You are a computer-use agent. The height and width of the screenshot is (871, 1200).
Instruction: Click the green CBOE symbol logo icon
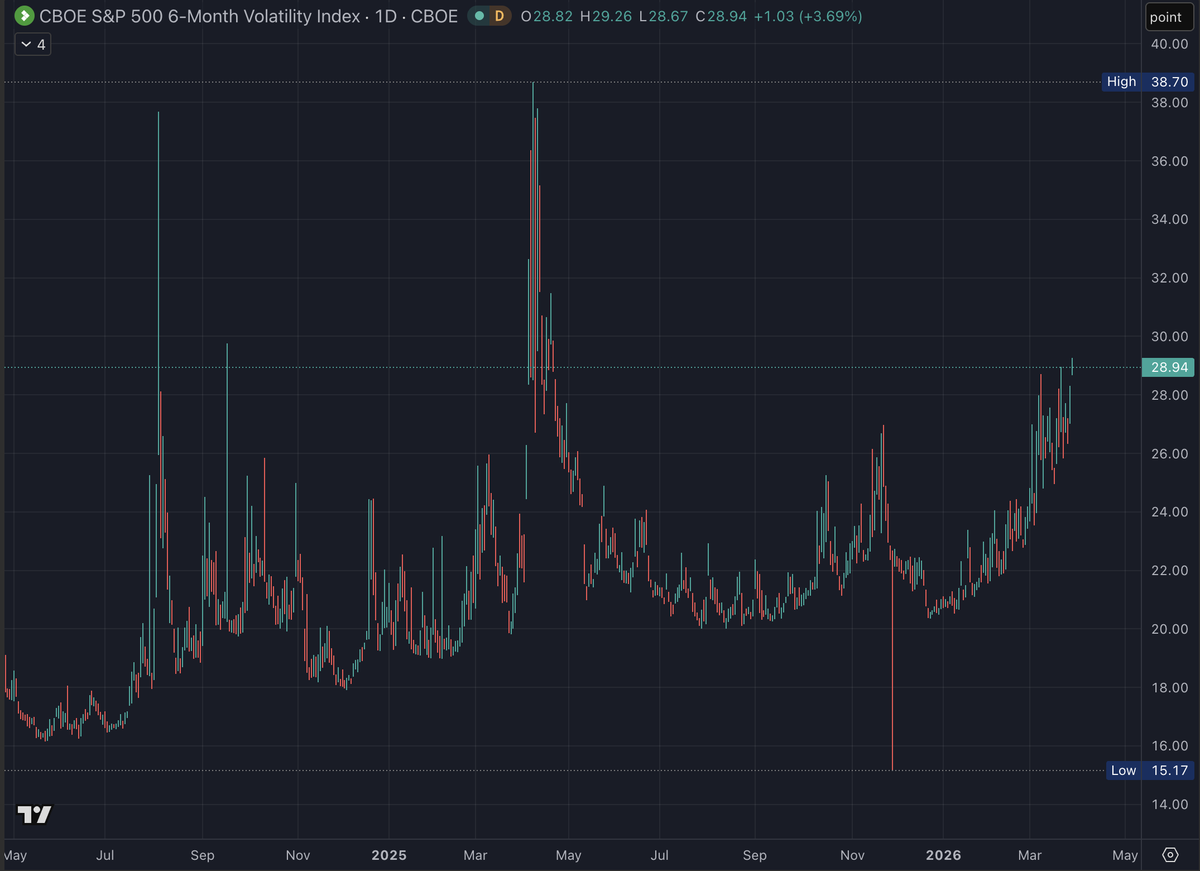point(24,16)
